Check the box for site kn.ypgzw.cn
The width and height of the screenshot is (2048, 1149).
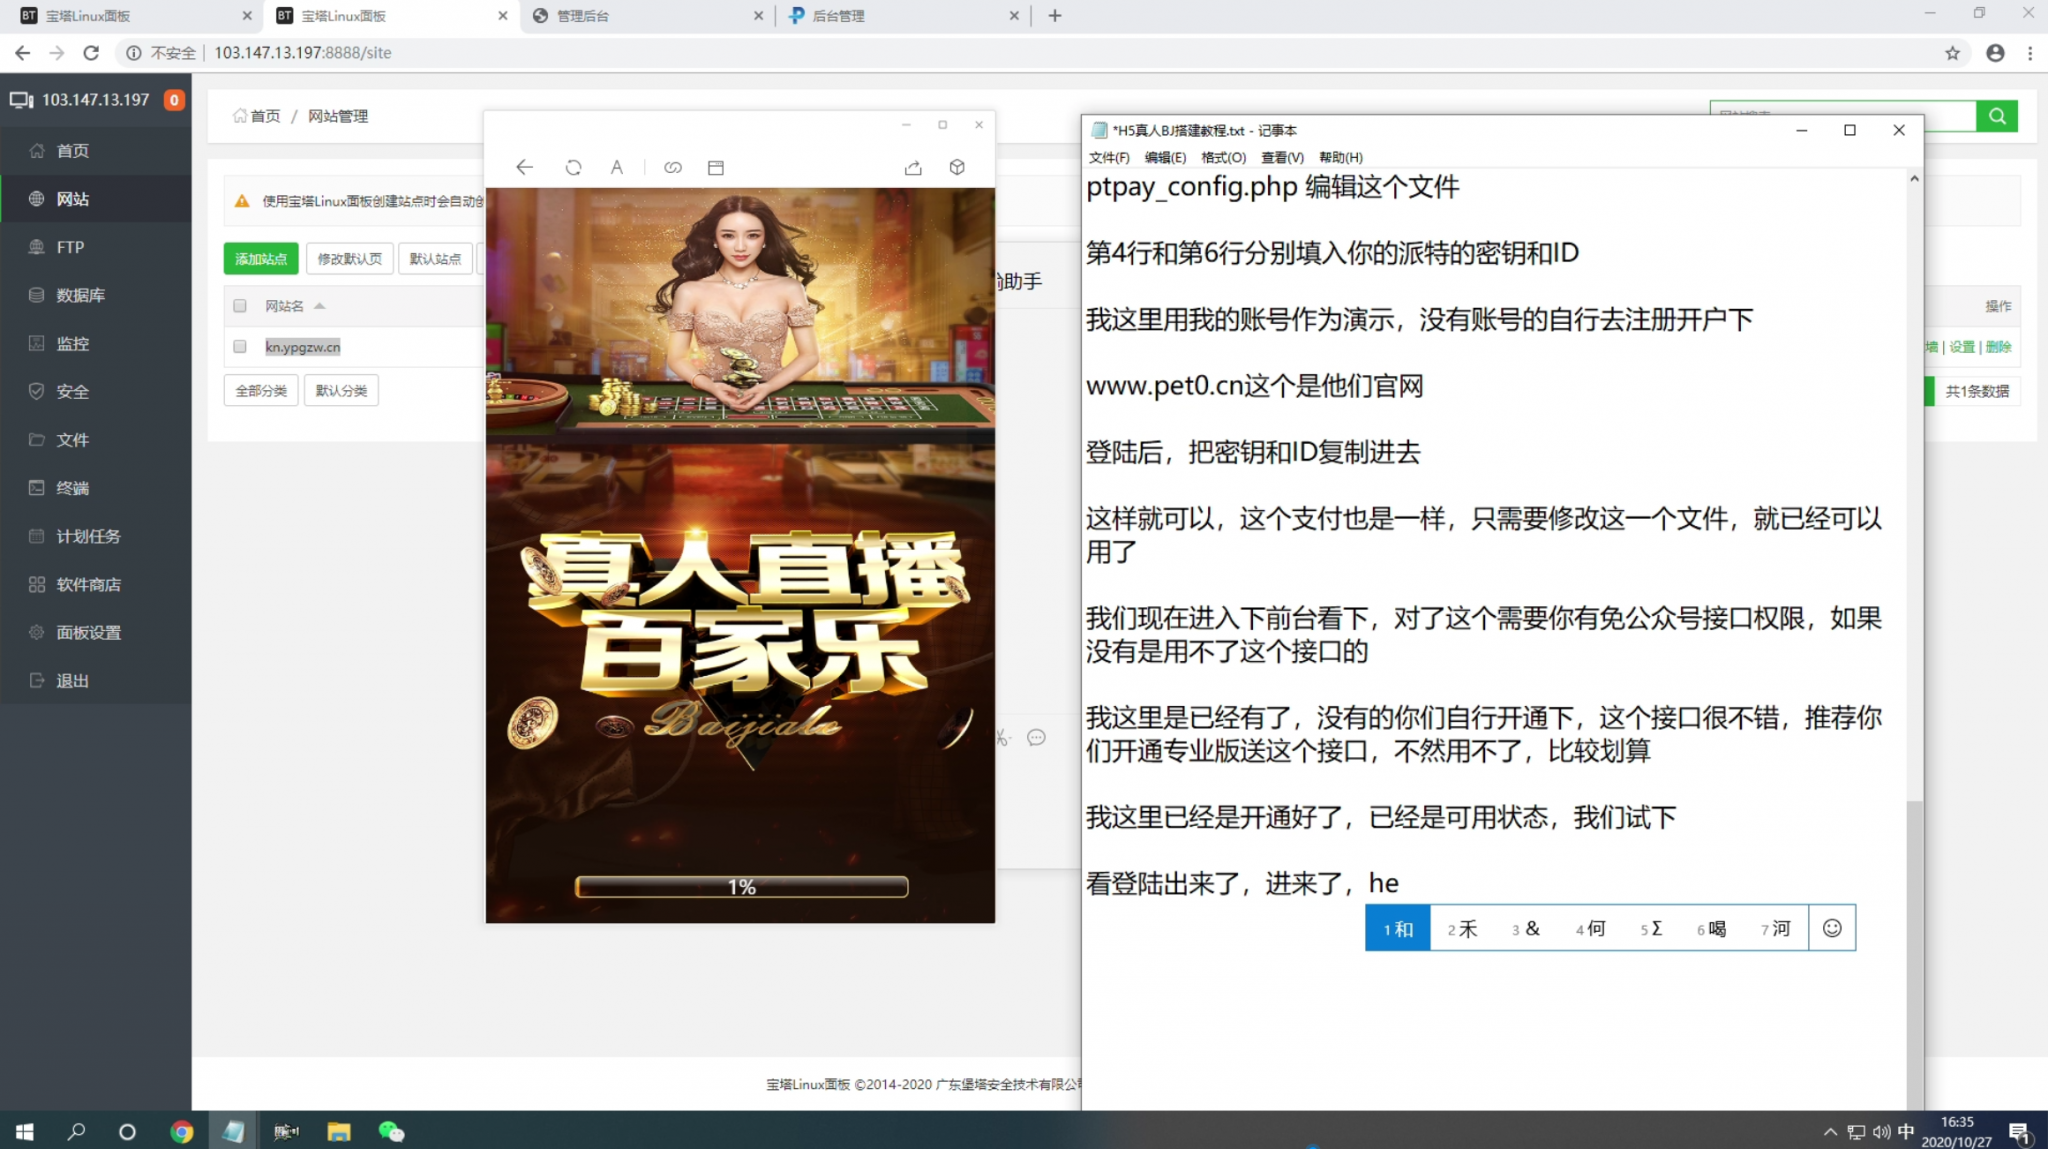[x=240, y=347]
